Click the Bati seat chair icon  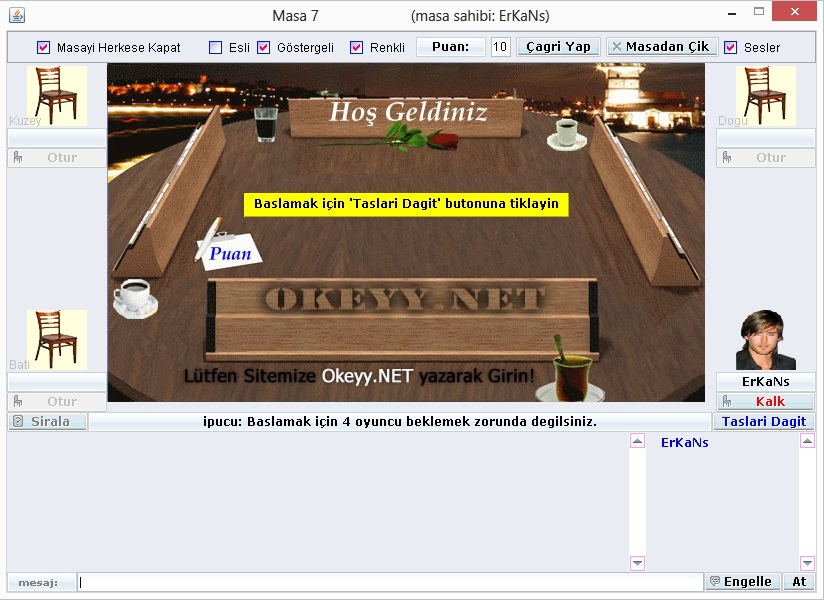(57, 339)
